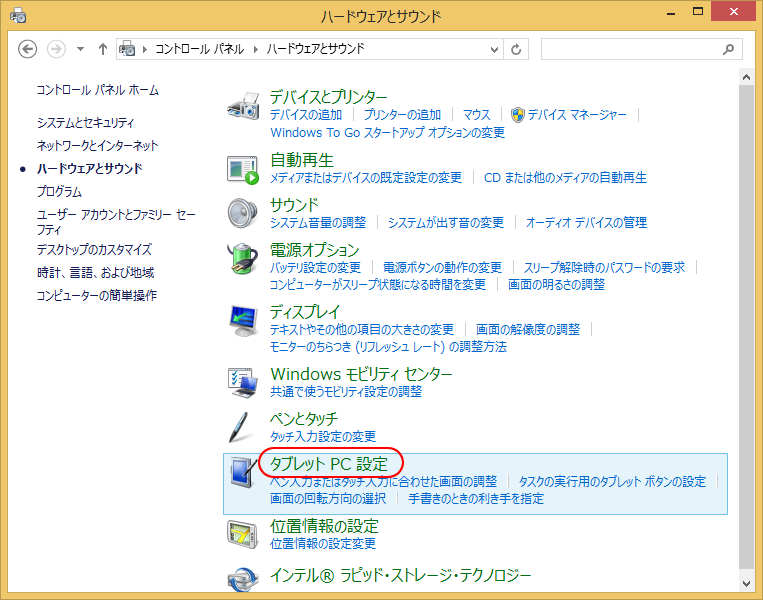This screenshot has height=600, width=763.
Task: Click 画面の明るさの調整 link
Action: click(x=556, y=285)
